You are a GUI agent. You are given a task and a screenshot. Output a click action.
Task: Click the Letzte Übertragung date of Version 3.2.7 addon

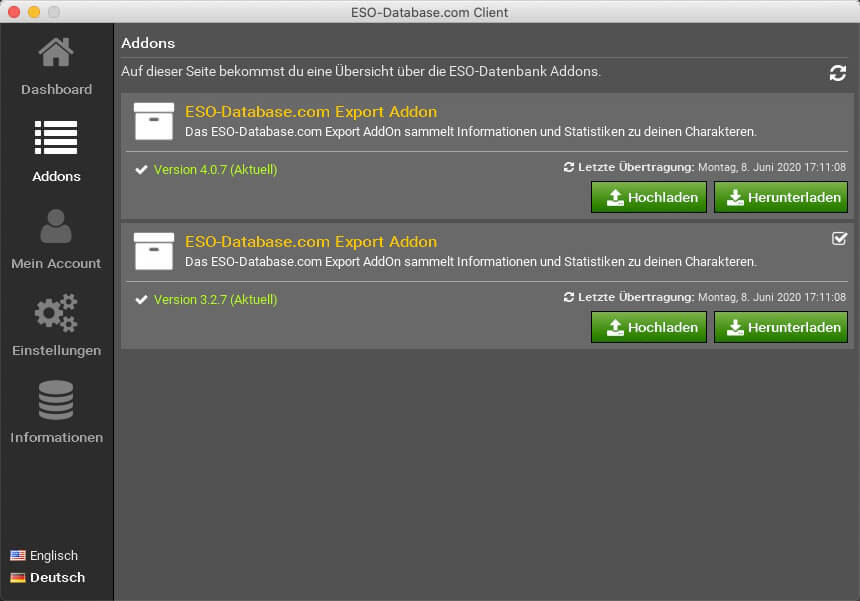[x=772, y=297]
